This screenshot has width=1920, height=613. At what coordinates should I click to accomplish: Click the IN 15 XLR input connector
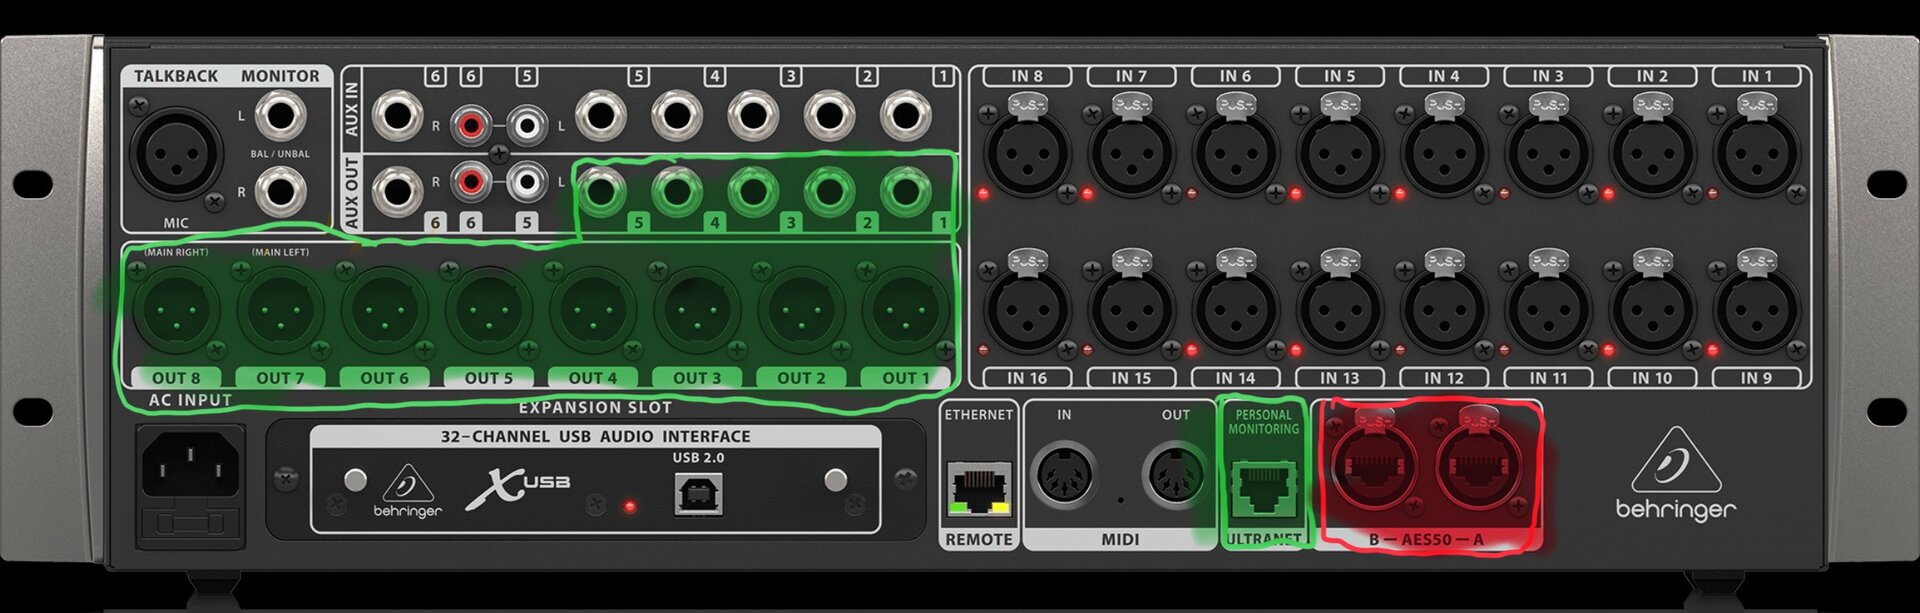pos(1132,308)
